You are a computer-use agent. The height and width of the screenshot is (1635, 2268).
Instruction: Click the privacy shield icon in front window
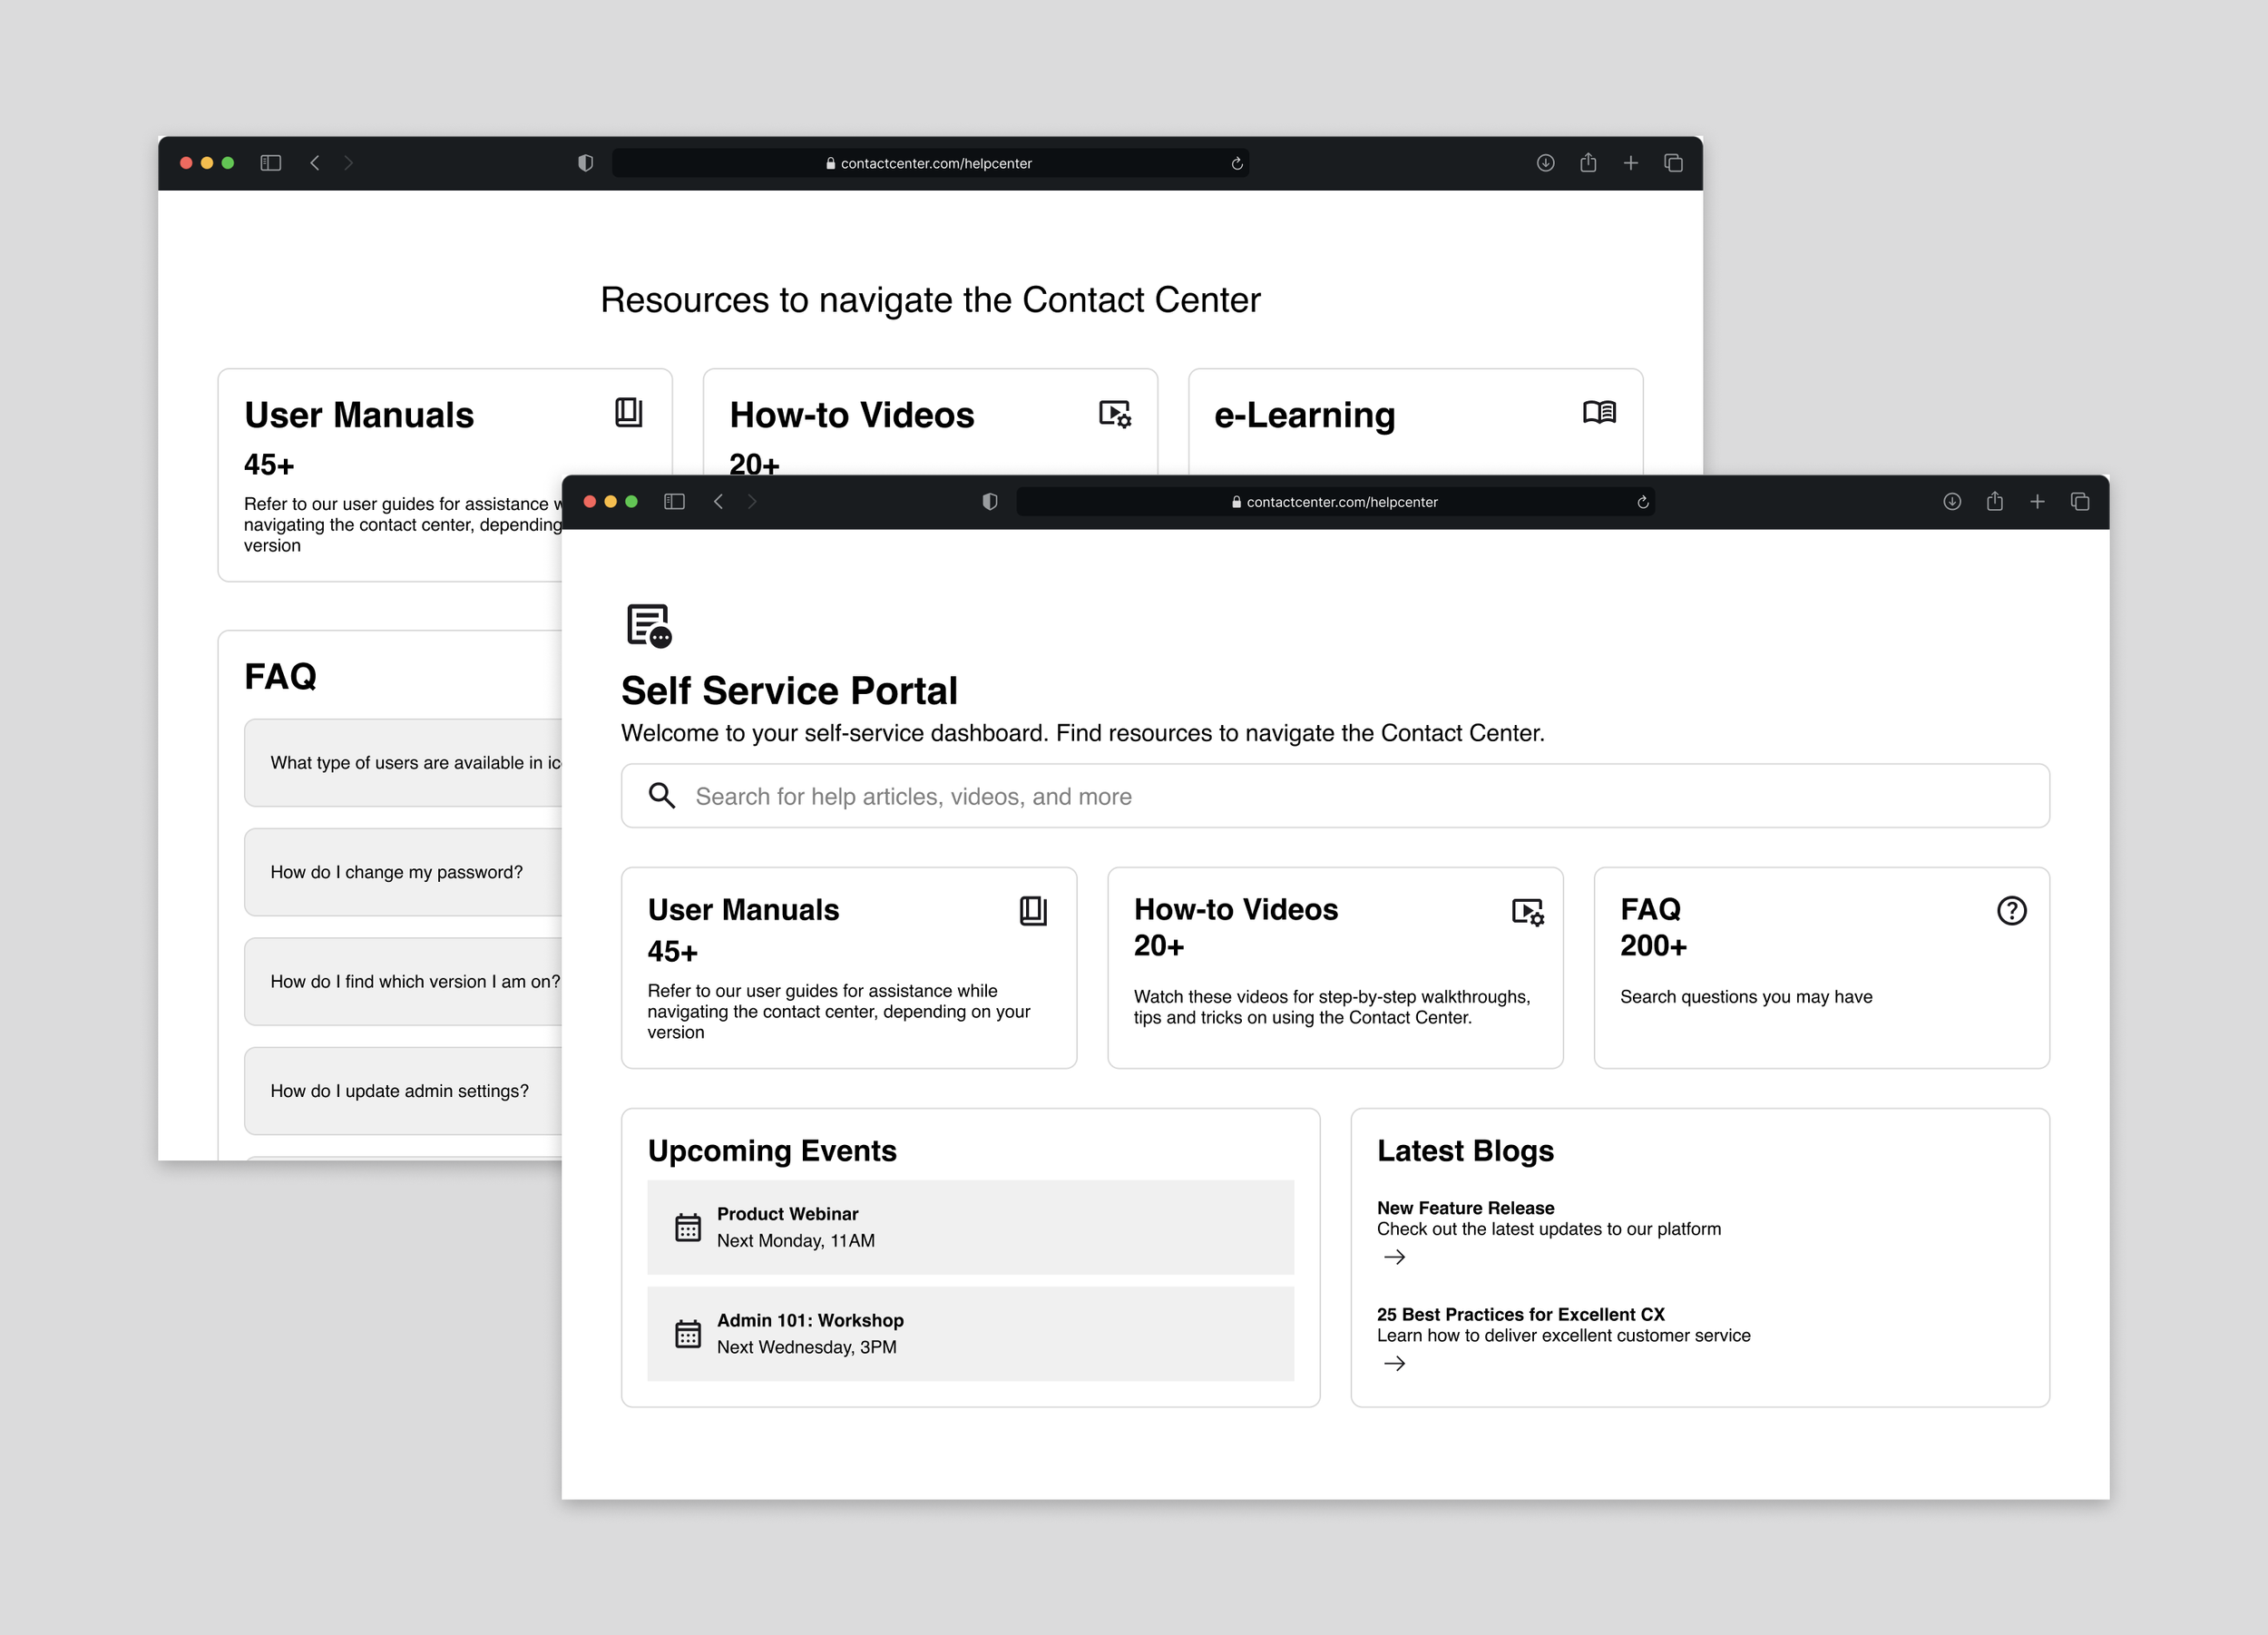(x=989, y=502)
